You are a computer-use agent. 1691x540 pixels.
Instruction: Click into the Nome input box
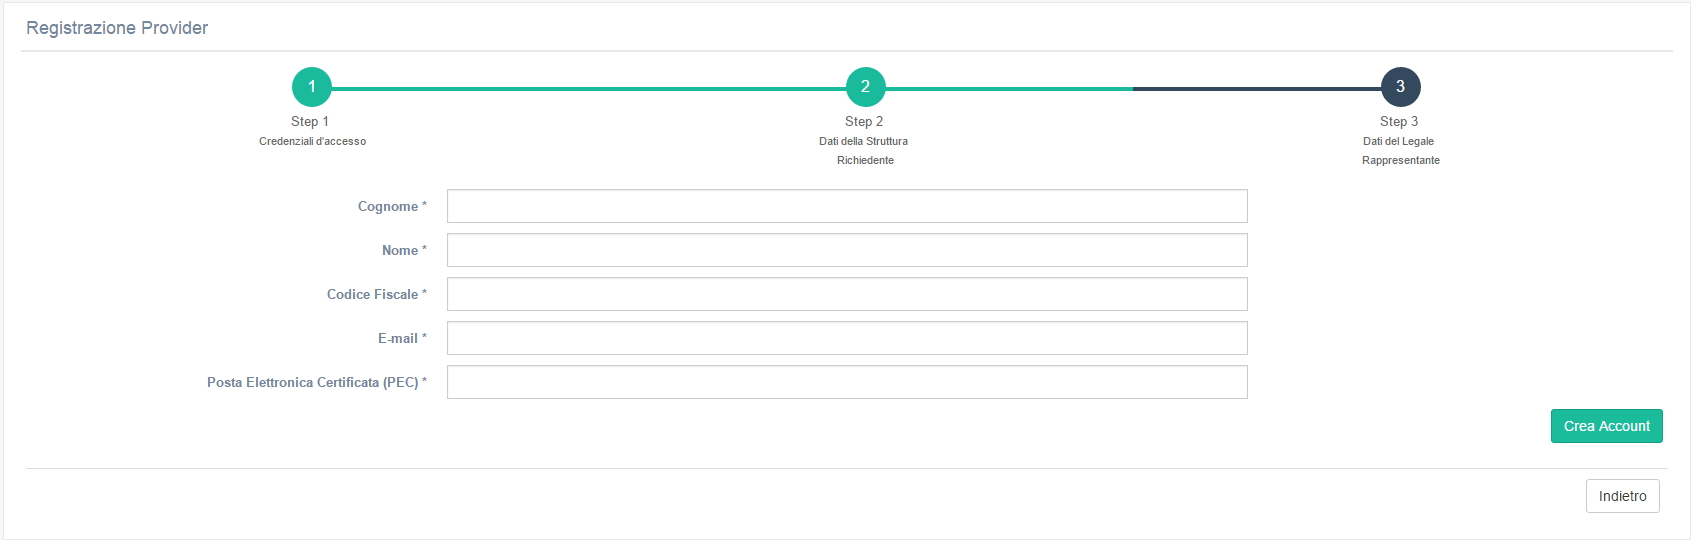846,250
